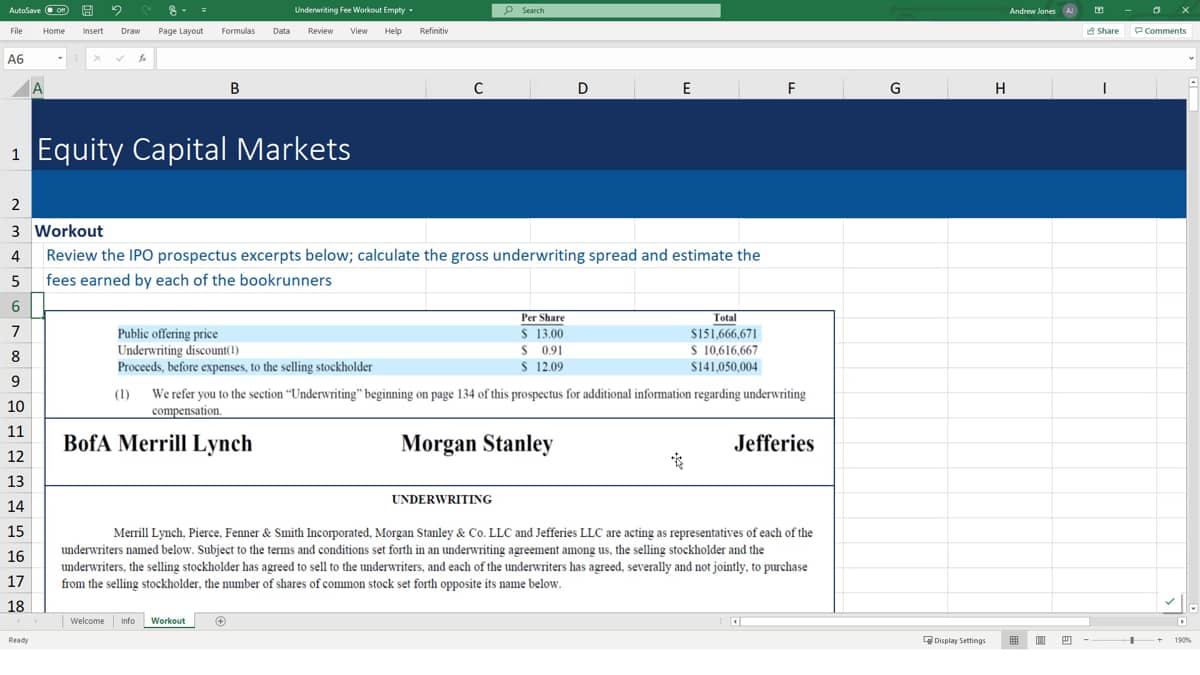Image resolution: width=1200 pixels, height=675 pixels.
Task: Open the File menu
Action: coord(17,31)
